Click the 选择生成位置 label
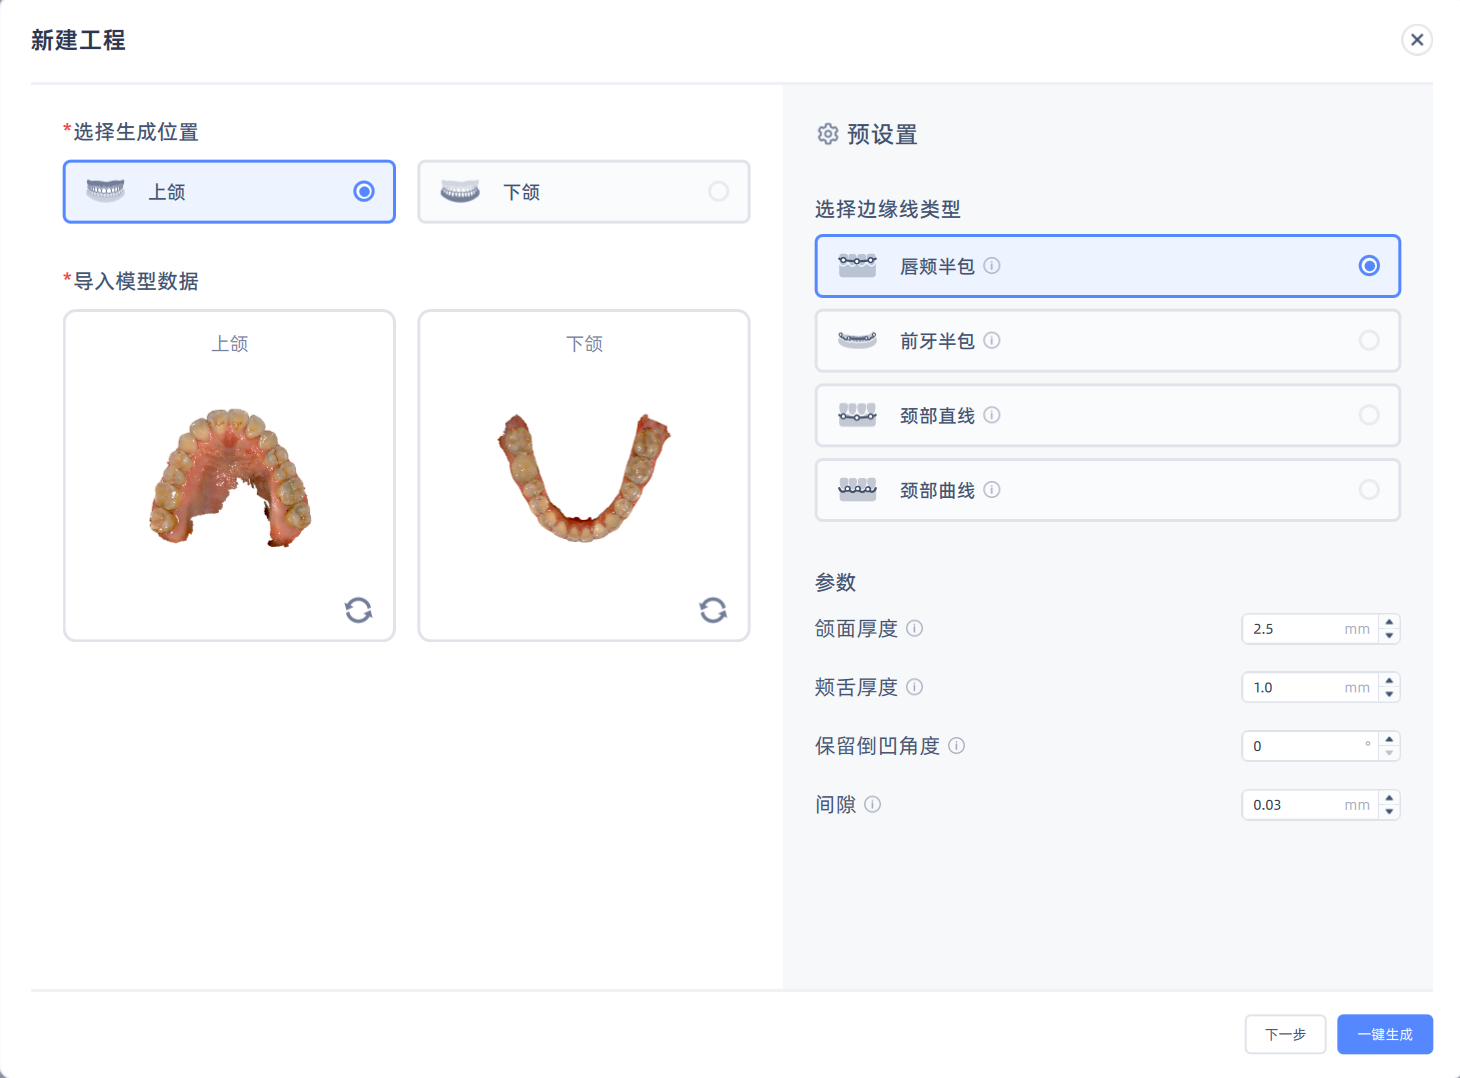This screenshot has width=1460, height=1078. tap(135, 132)
